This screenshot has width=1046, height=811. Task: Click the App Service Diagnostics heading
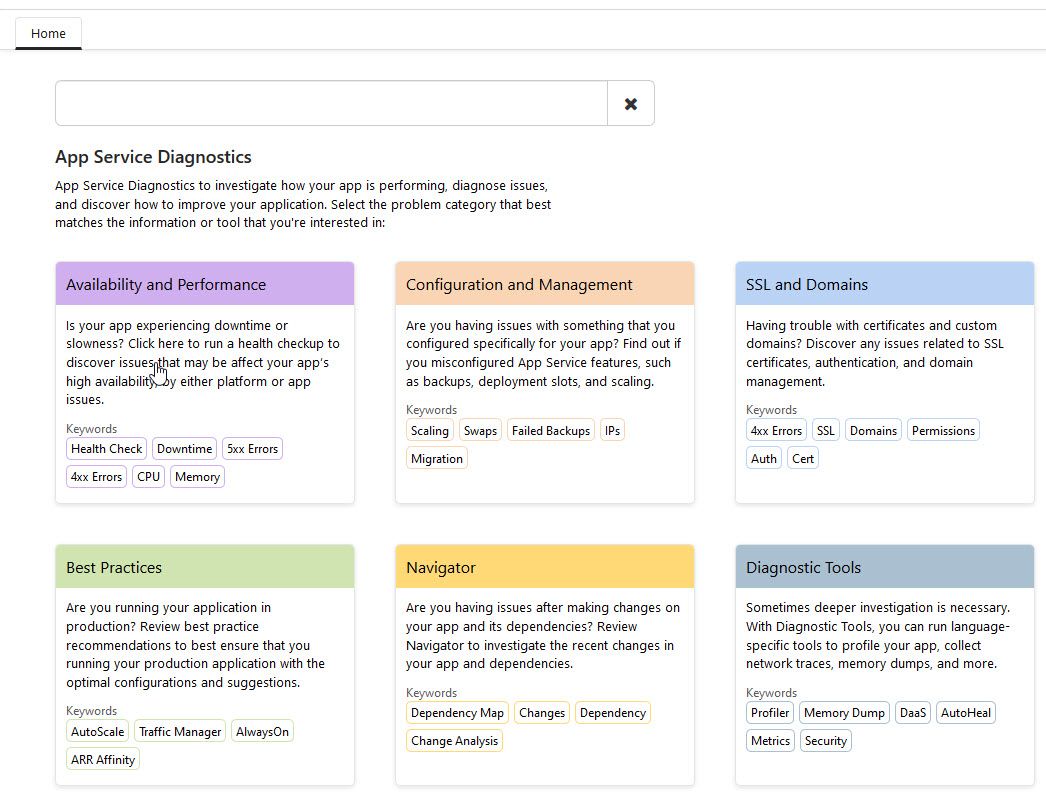(153, 157)
